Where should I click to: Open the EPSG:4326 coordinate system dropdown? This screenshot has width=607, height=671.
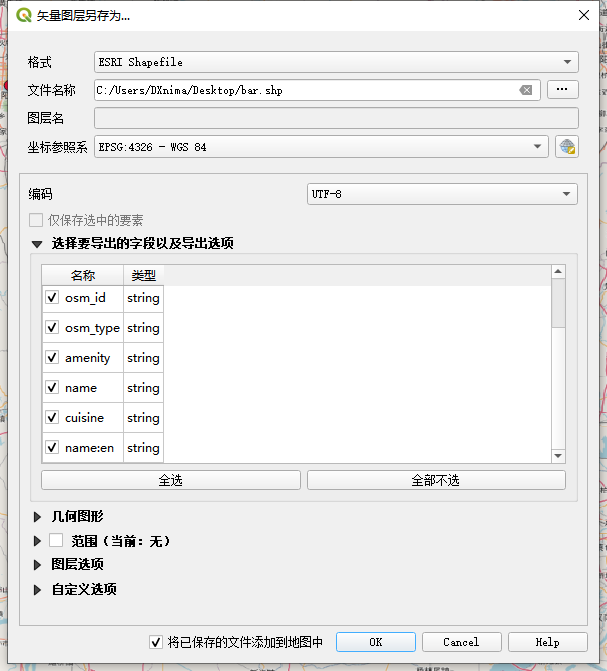pos(321,147)
